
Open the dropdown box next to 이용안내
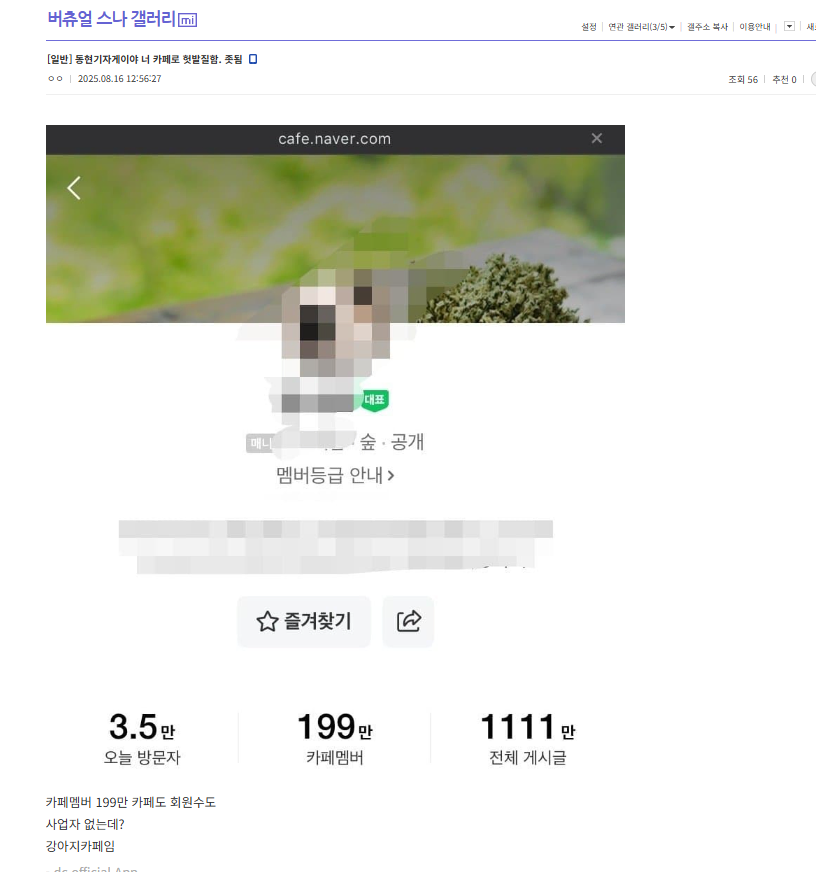pyautogui.click(x=789, y=27)
